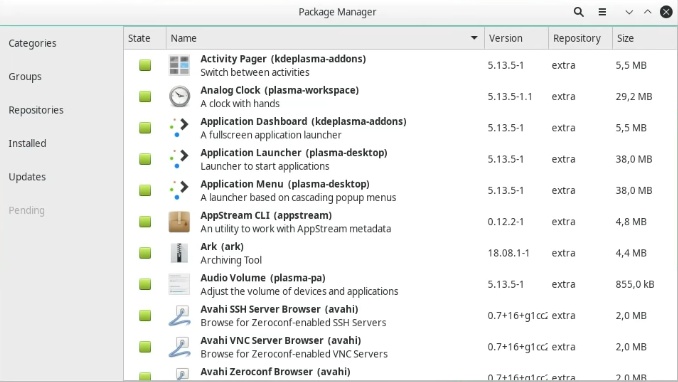The image size is (678, 382).
Task: Click 'A clock with hands' description
Action: click(x=240, y=103)
